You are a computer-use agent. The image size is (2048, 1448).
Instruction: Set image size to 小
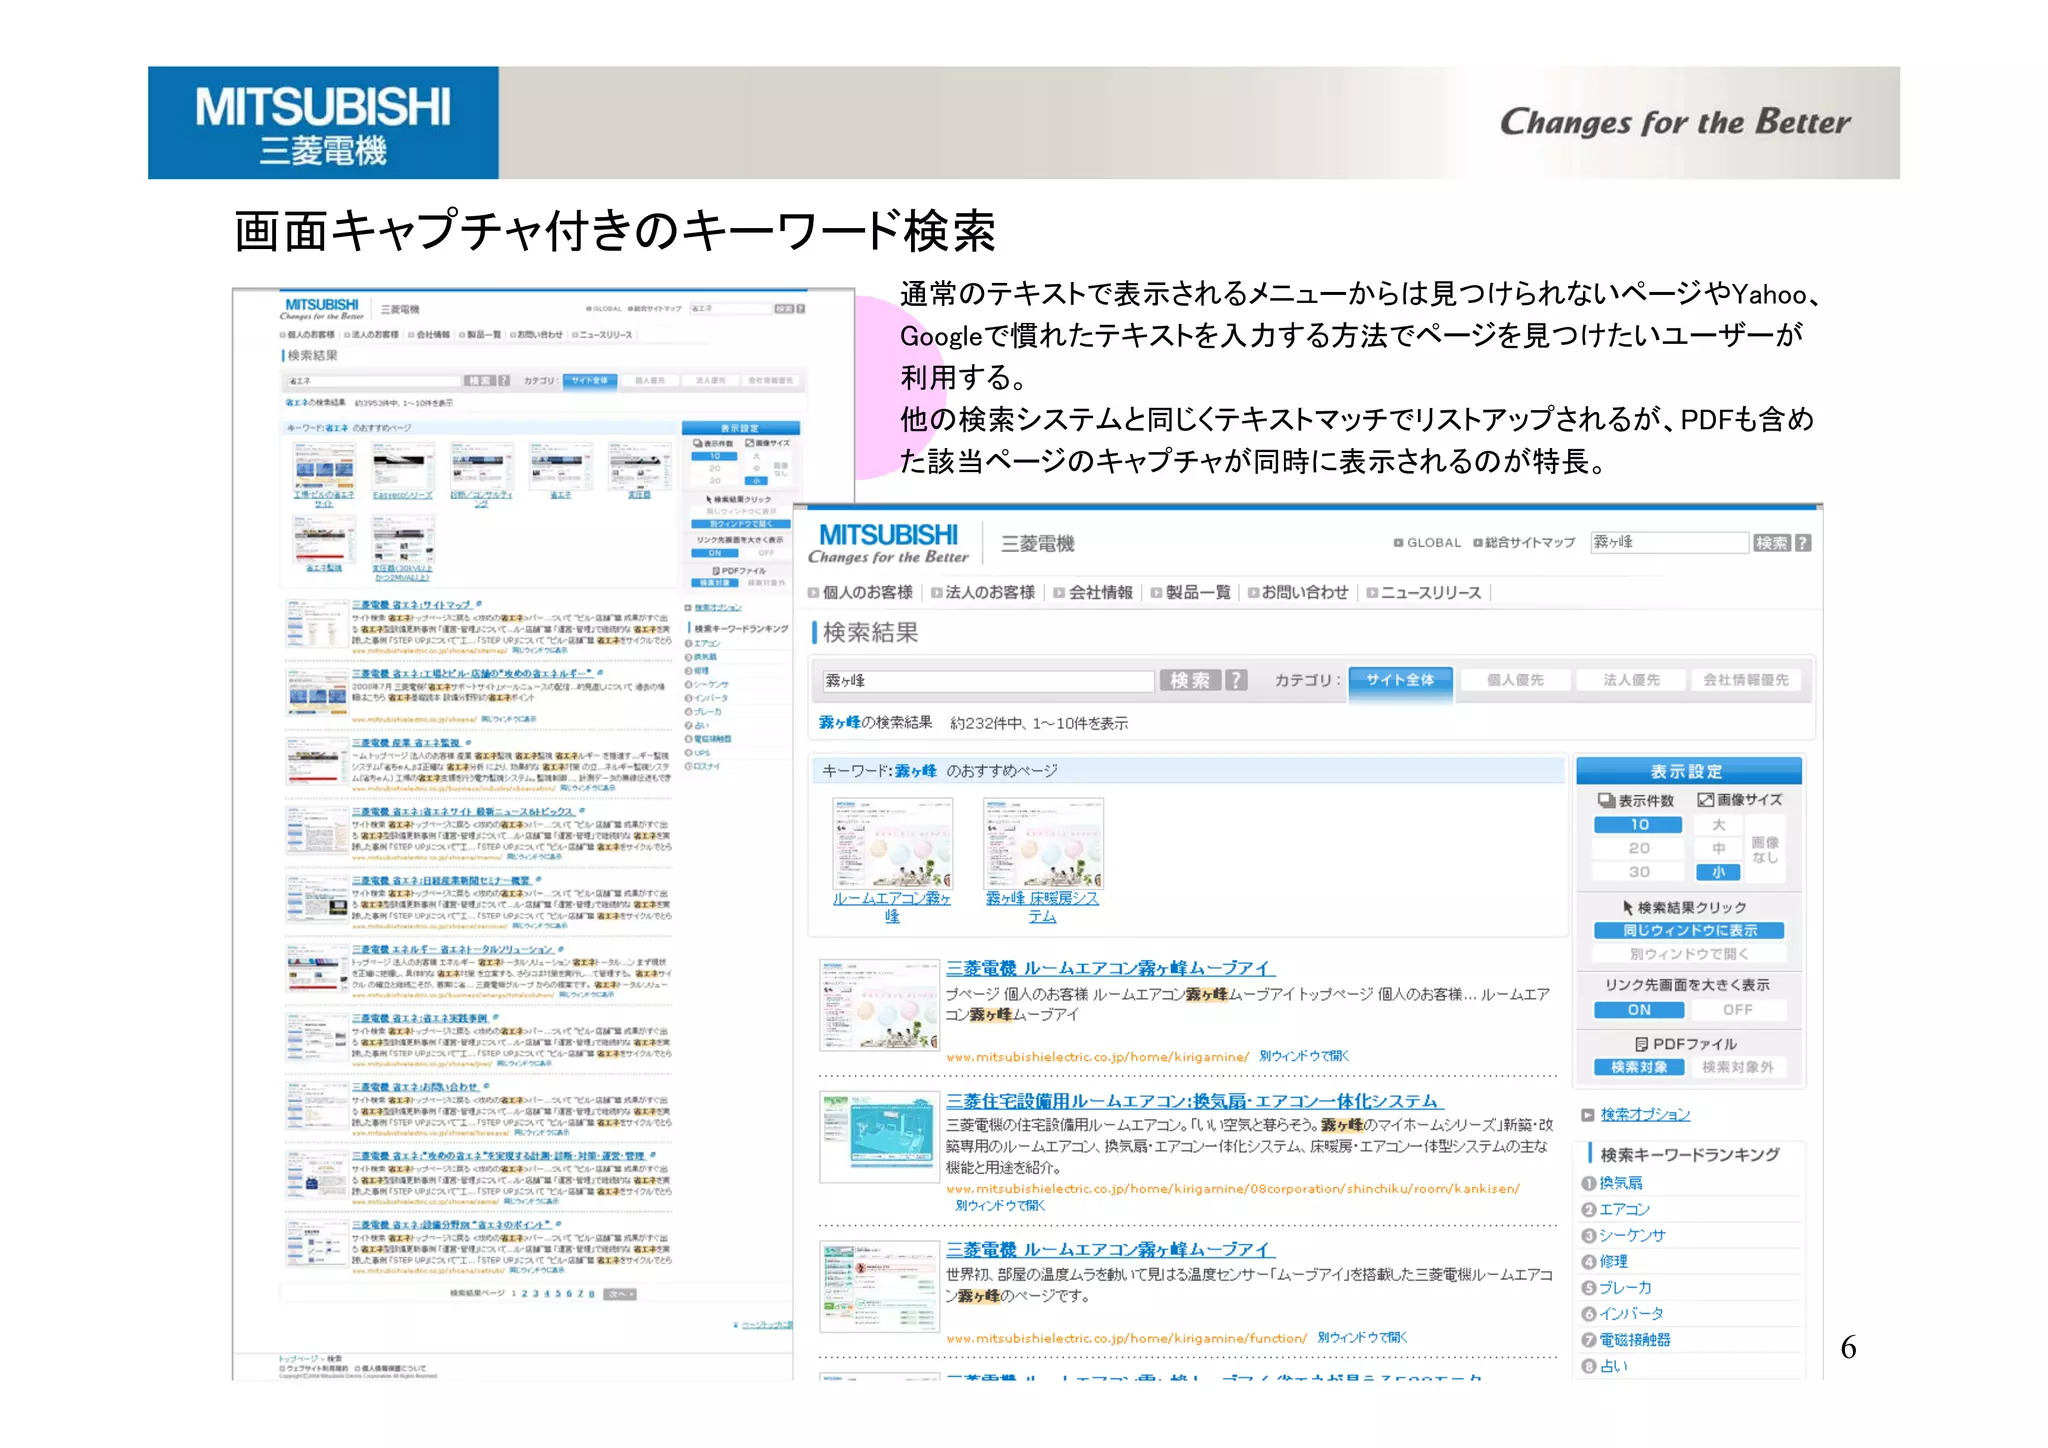pyautogui.click(x=1718, y=872)
